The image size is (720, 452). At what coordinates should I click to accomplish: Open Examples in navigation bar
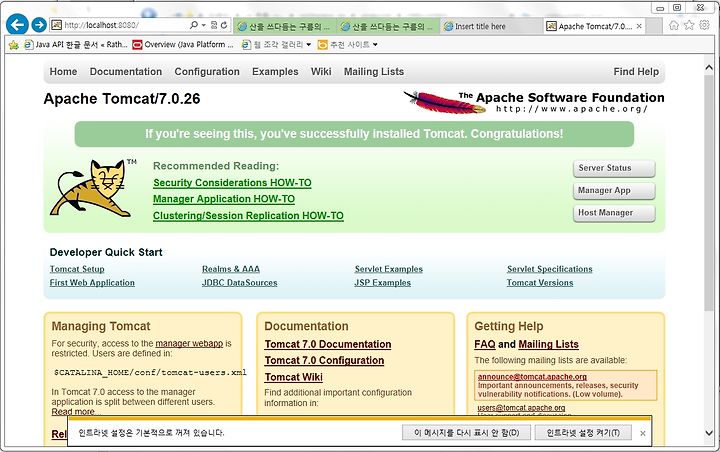click(275, 72)
